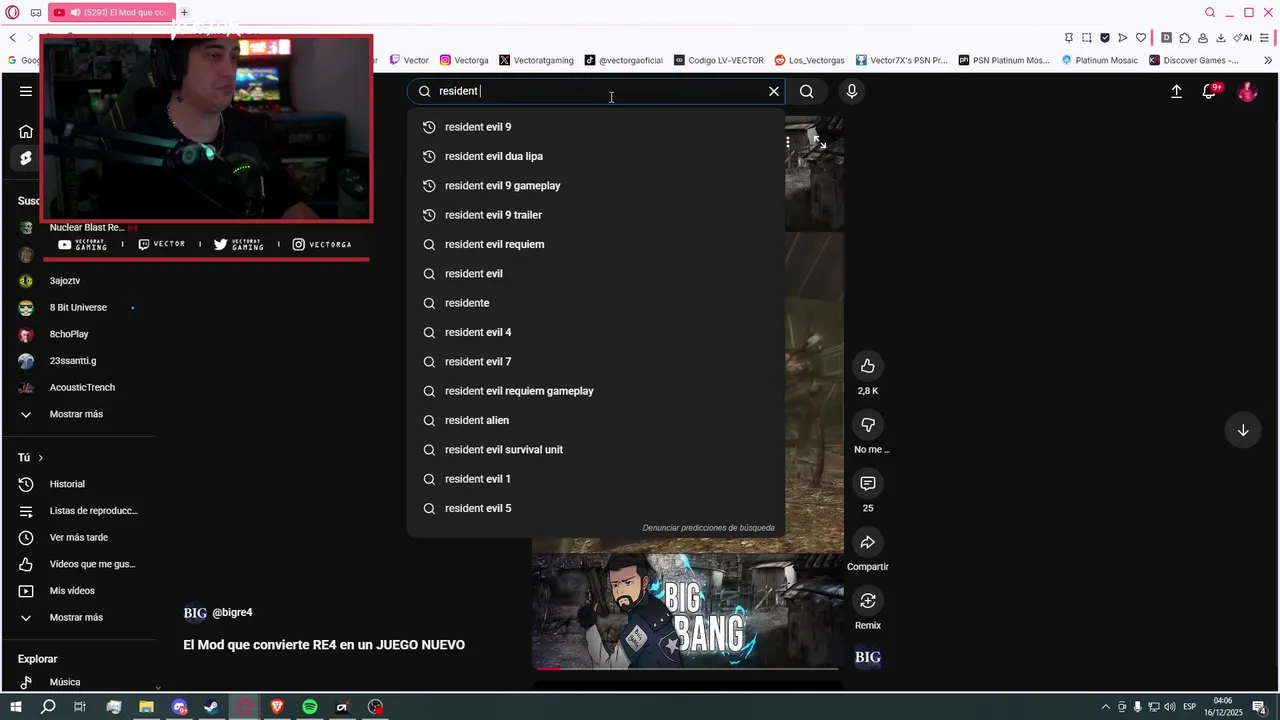
Task: Start voice search with the microphone icon
Action: click(852, 91)
